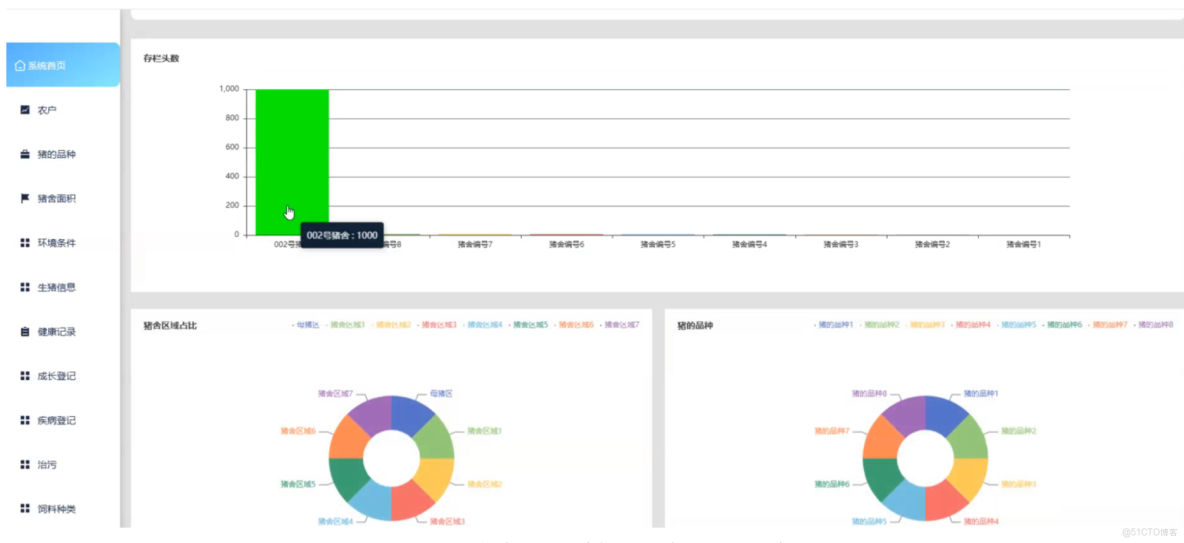This screenshot has height=543, width=1184.
Task: Open the 疾病登记 menu item
Action: pos(57,421)
